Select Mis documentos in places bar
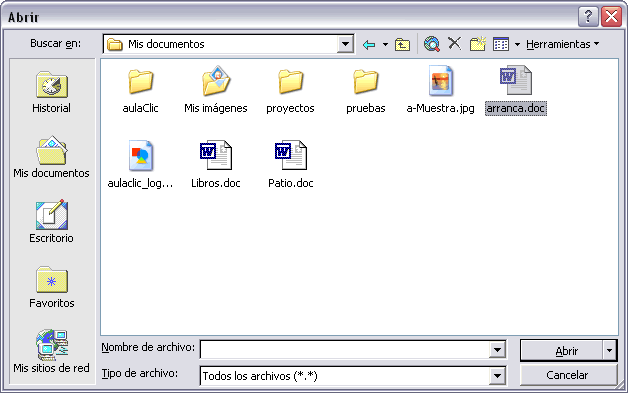 coord(51,157)
